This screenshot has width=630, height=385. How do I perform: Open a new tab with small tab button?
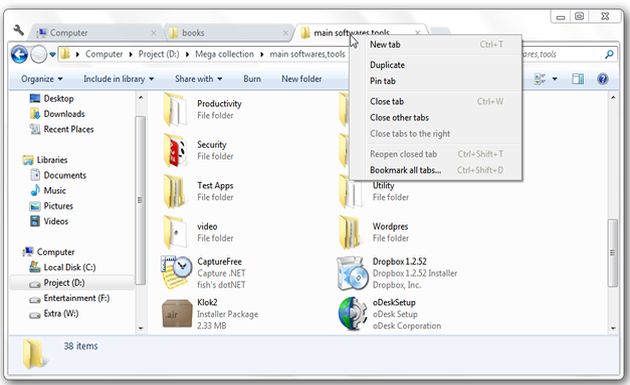point(440,31)
